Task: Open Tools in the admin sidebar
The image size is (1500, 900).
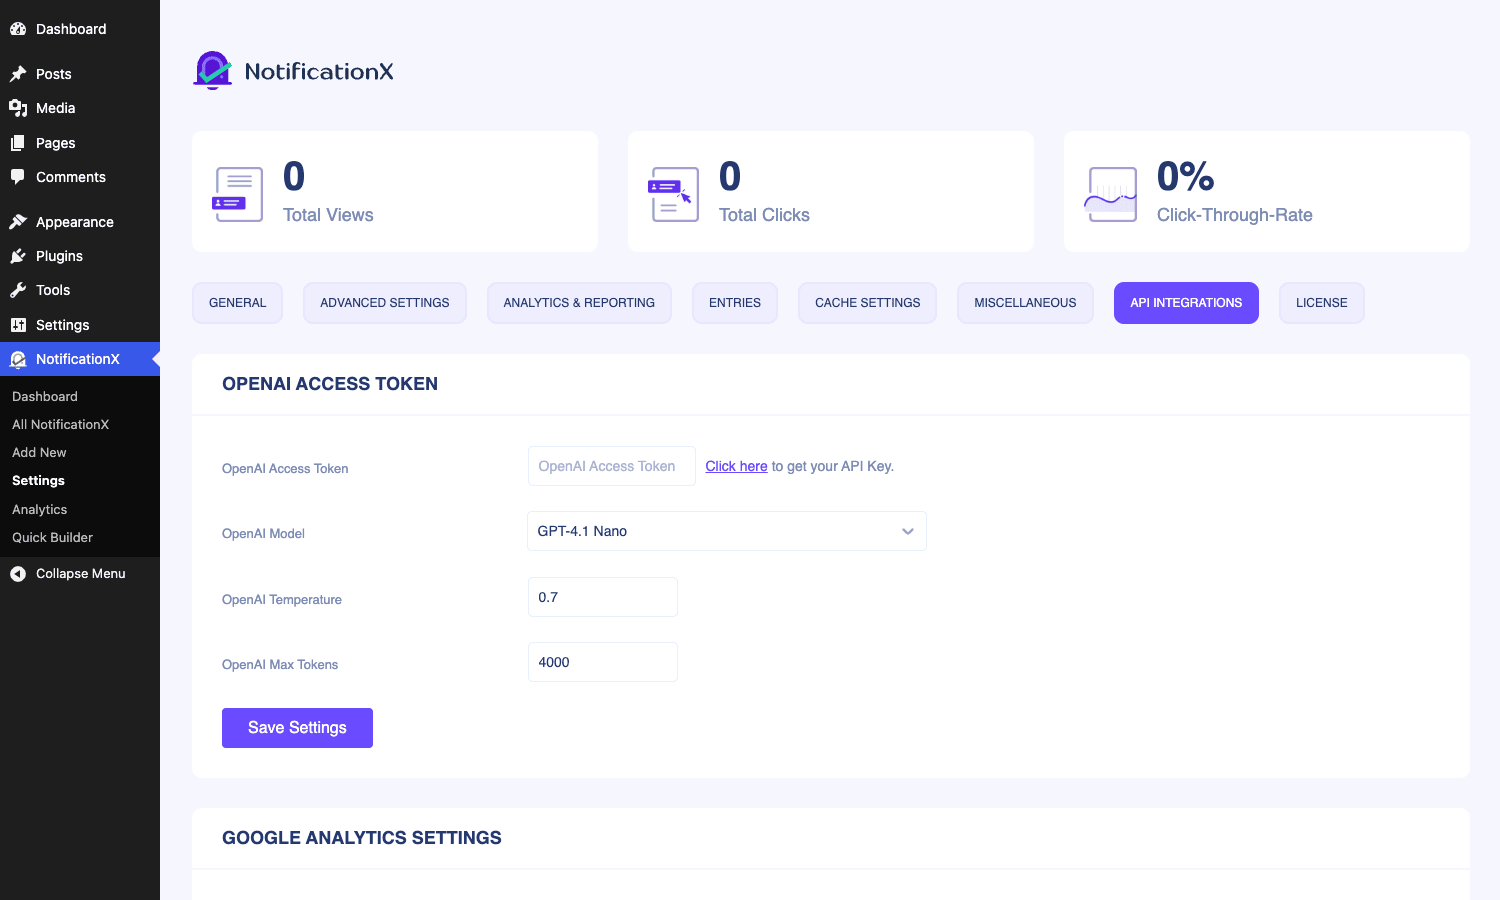Action: (80, 290)
